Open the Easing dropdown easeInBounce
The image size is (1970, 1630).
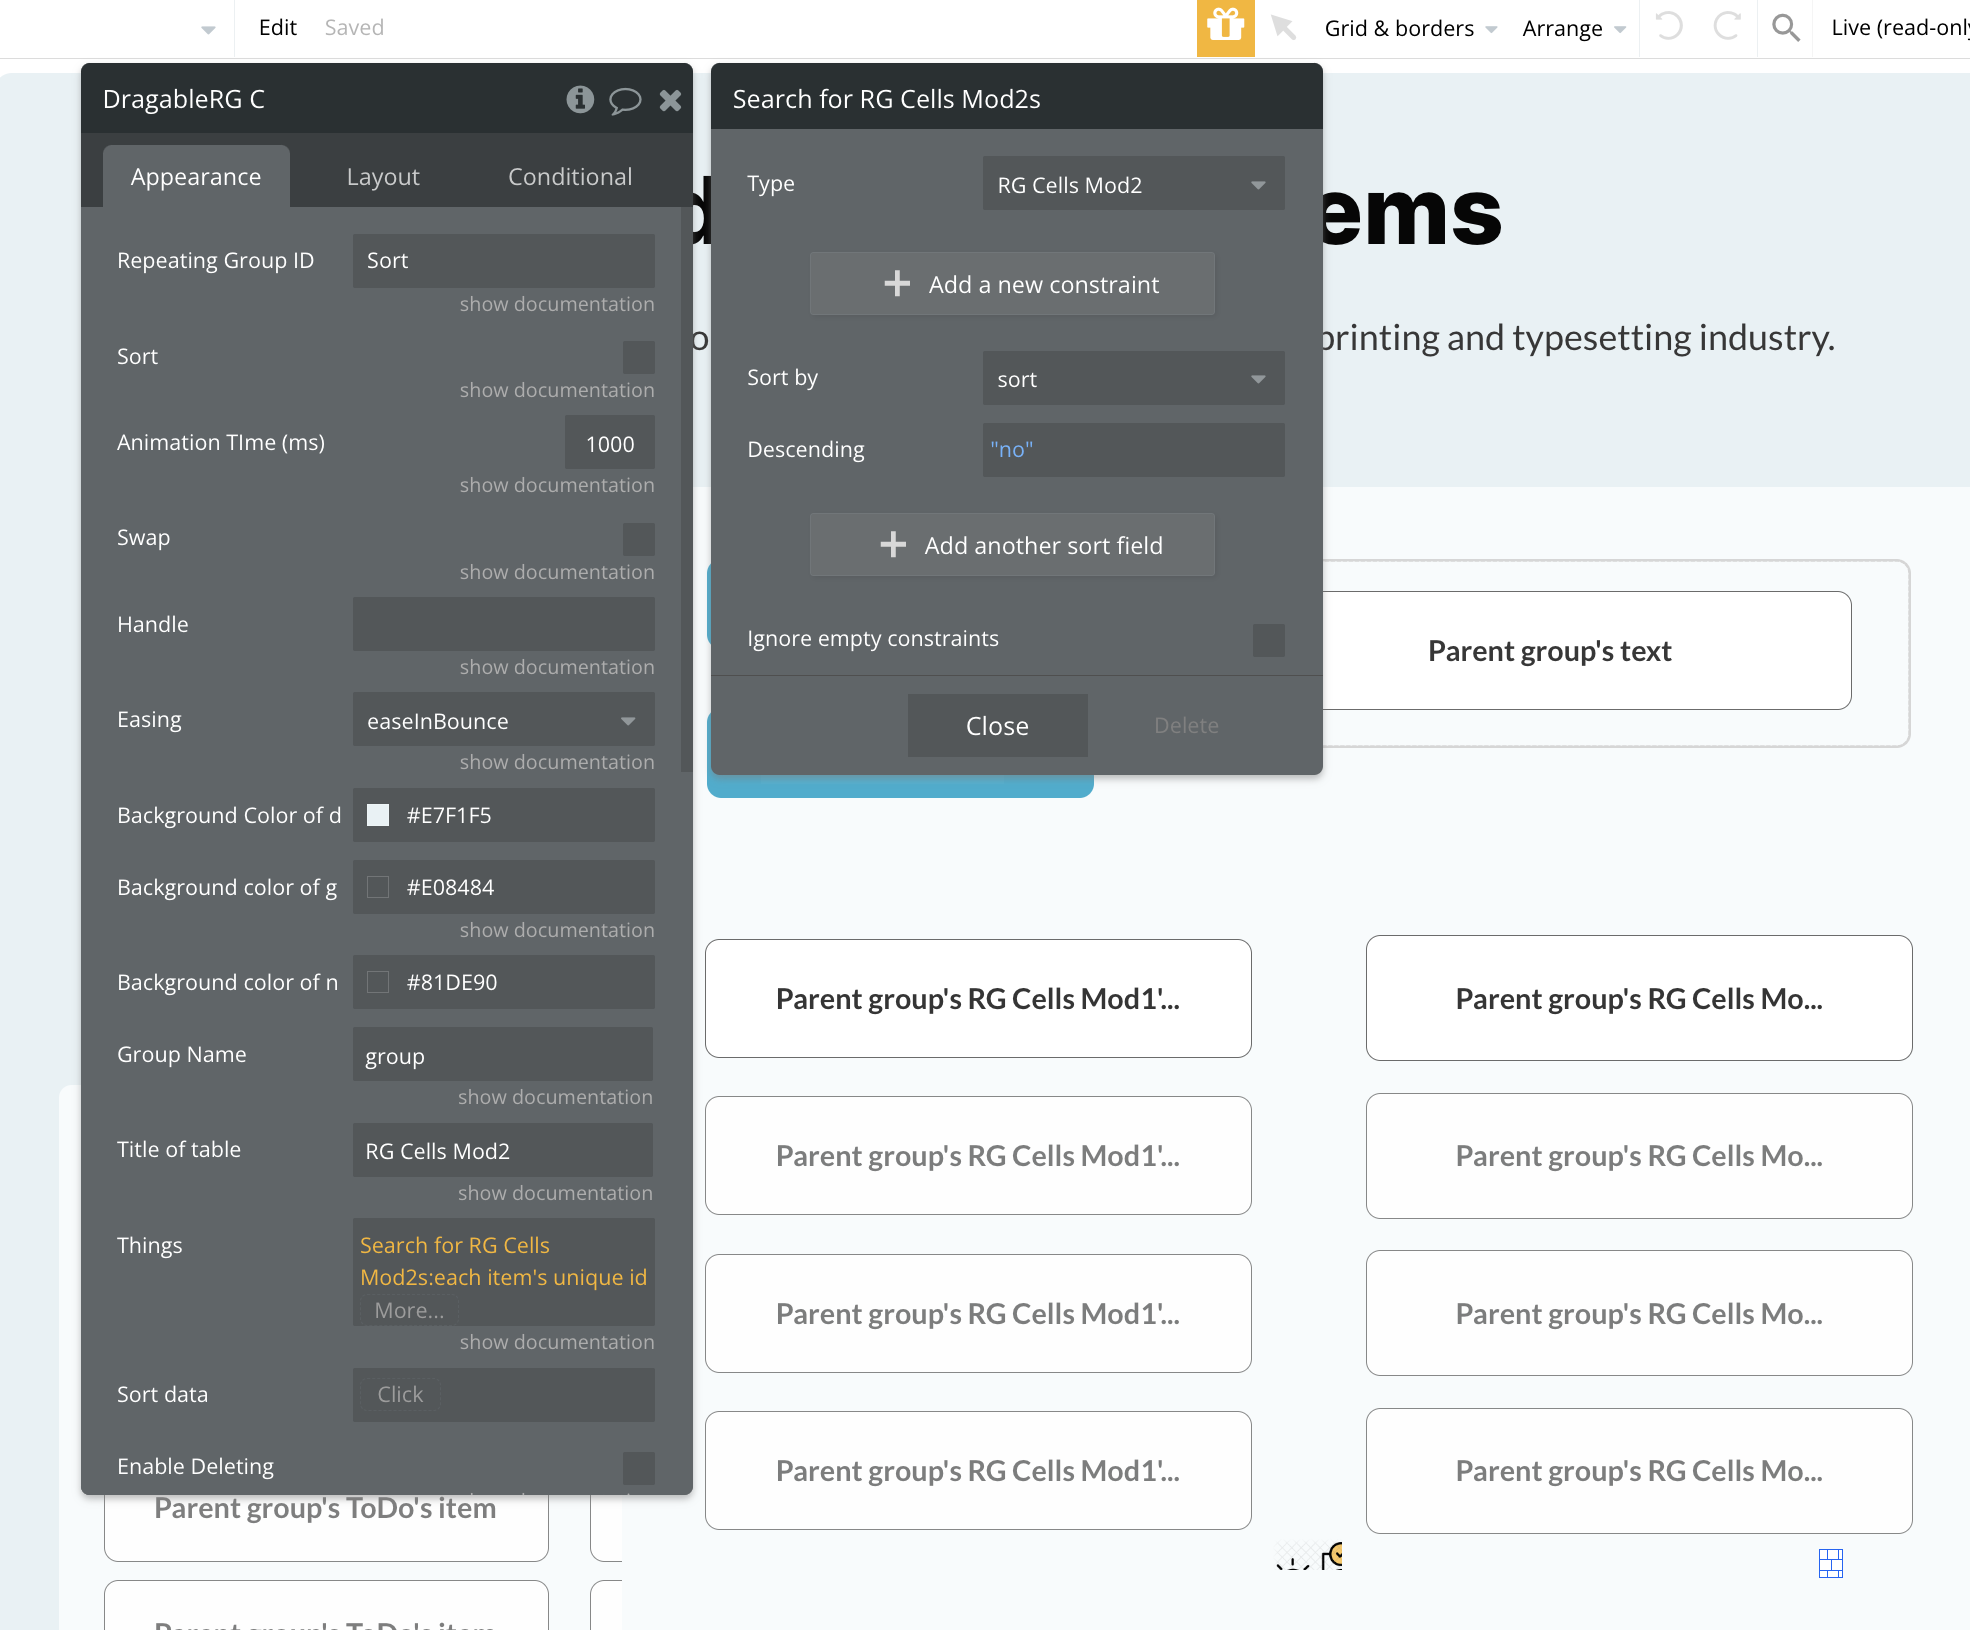503,720
